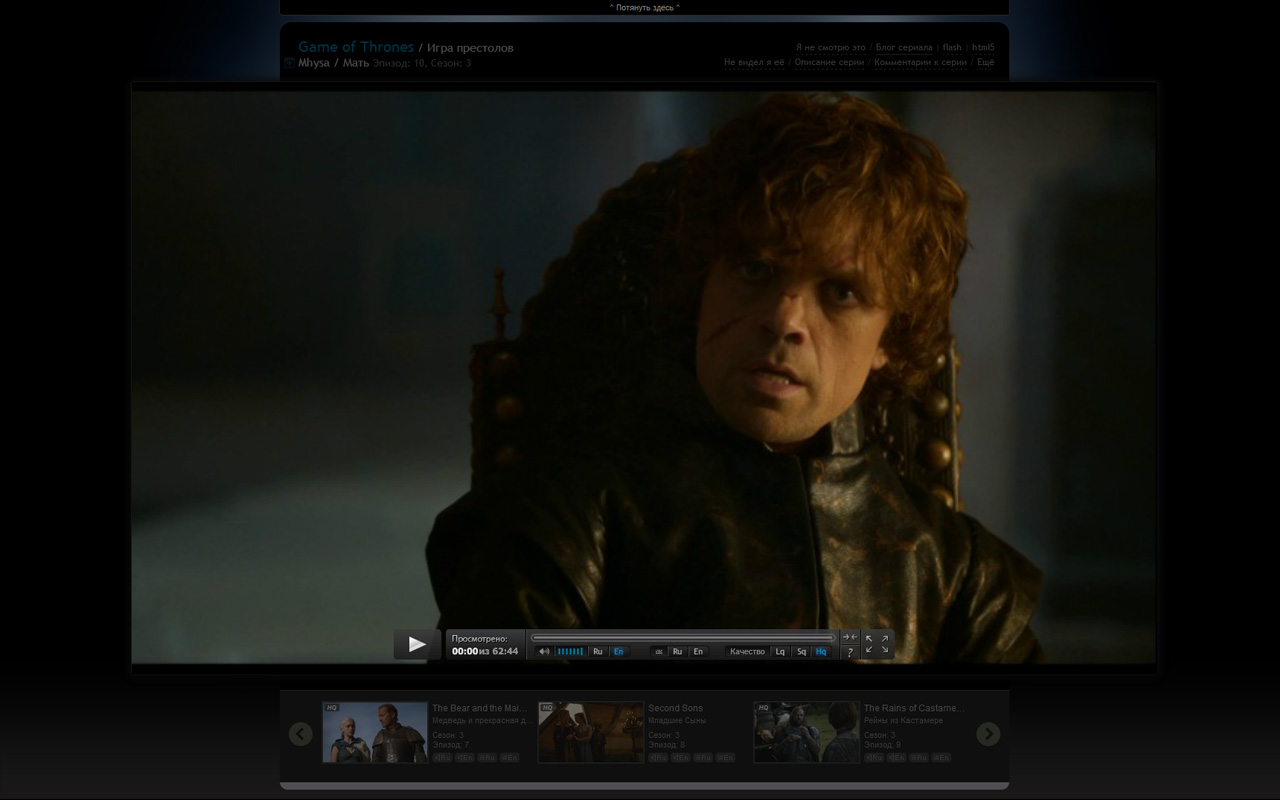Image resolution: width=1280 pixels, height=800 pixels.
Task: Open 'Блог сериала' link
Action: pos(904,47)
